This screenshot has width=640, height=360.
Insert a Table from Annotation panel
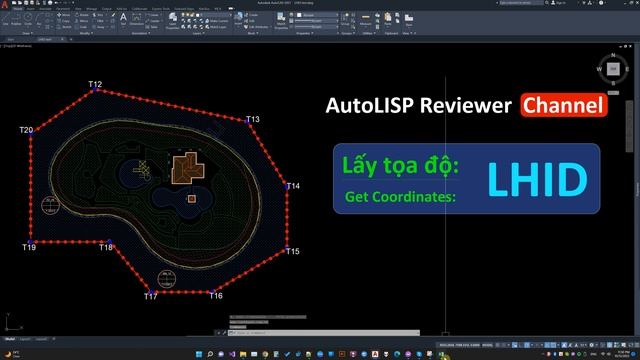(x=152, y=27)
